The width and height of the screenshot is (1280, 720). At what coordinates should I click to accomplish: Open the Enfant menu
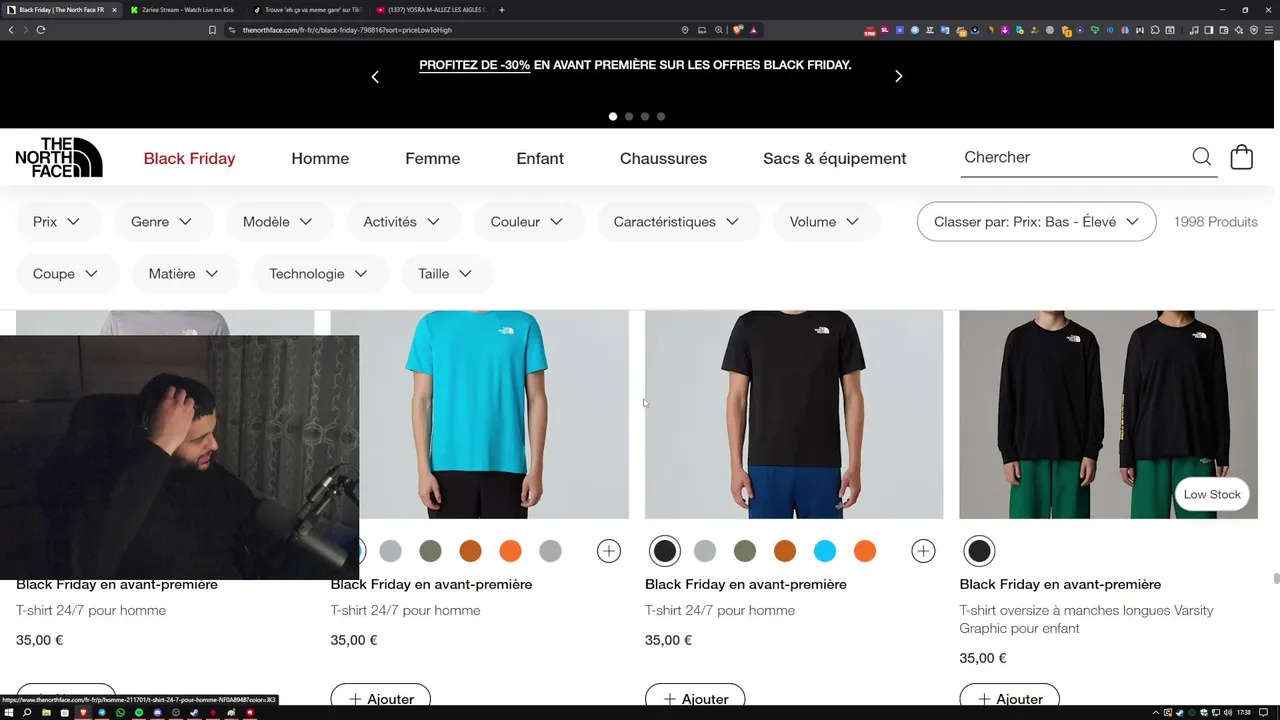click(540, 158)
